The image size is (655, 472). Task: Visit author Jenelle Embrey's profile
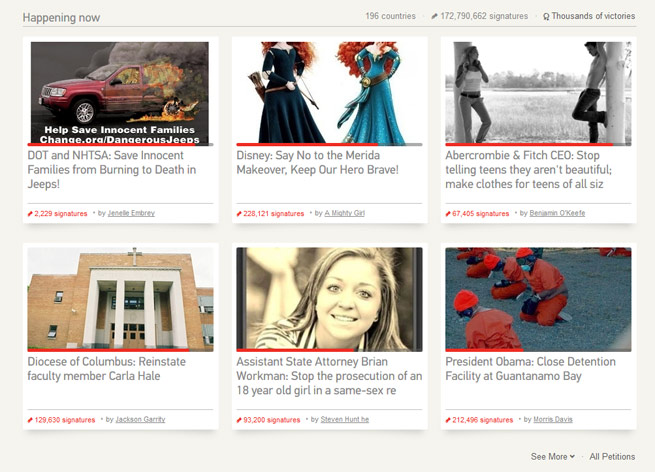click(131, 213)
